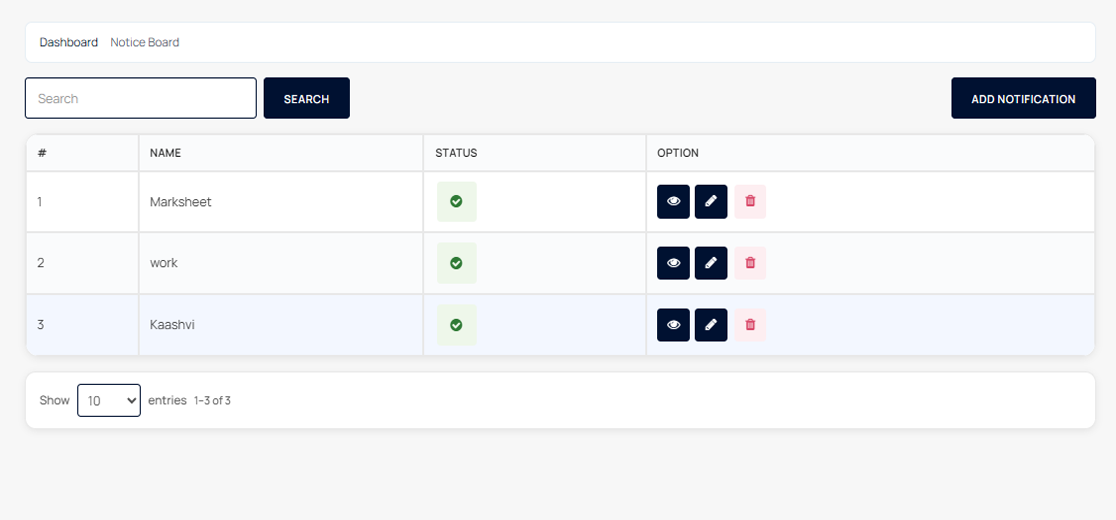1116x520 pixels.
Task: Sort by STATUS column header
Action: (456, 153)
